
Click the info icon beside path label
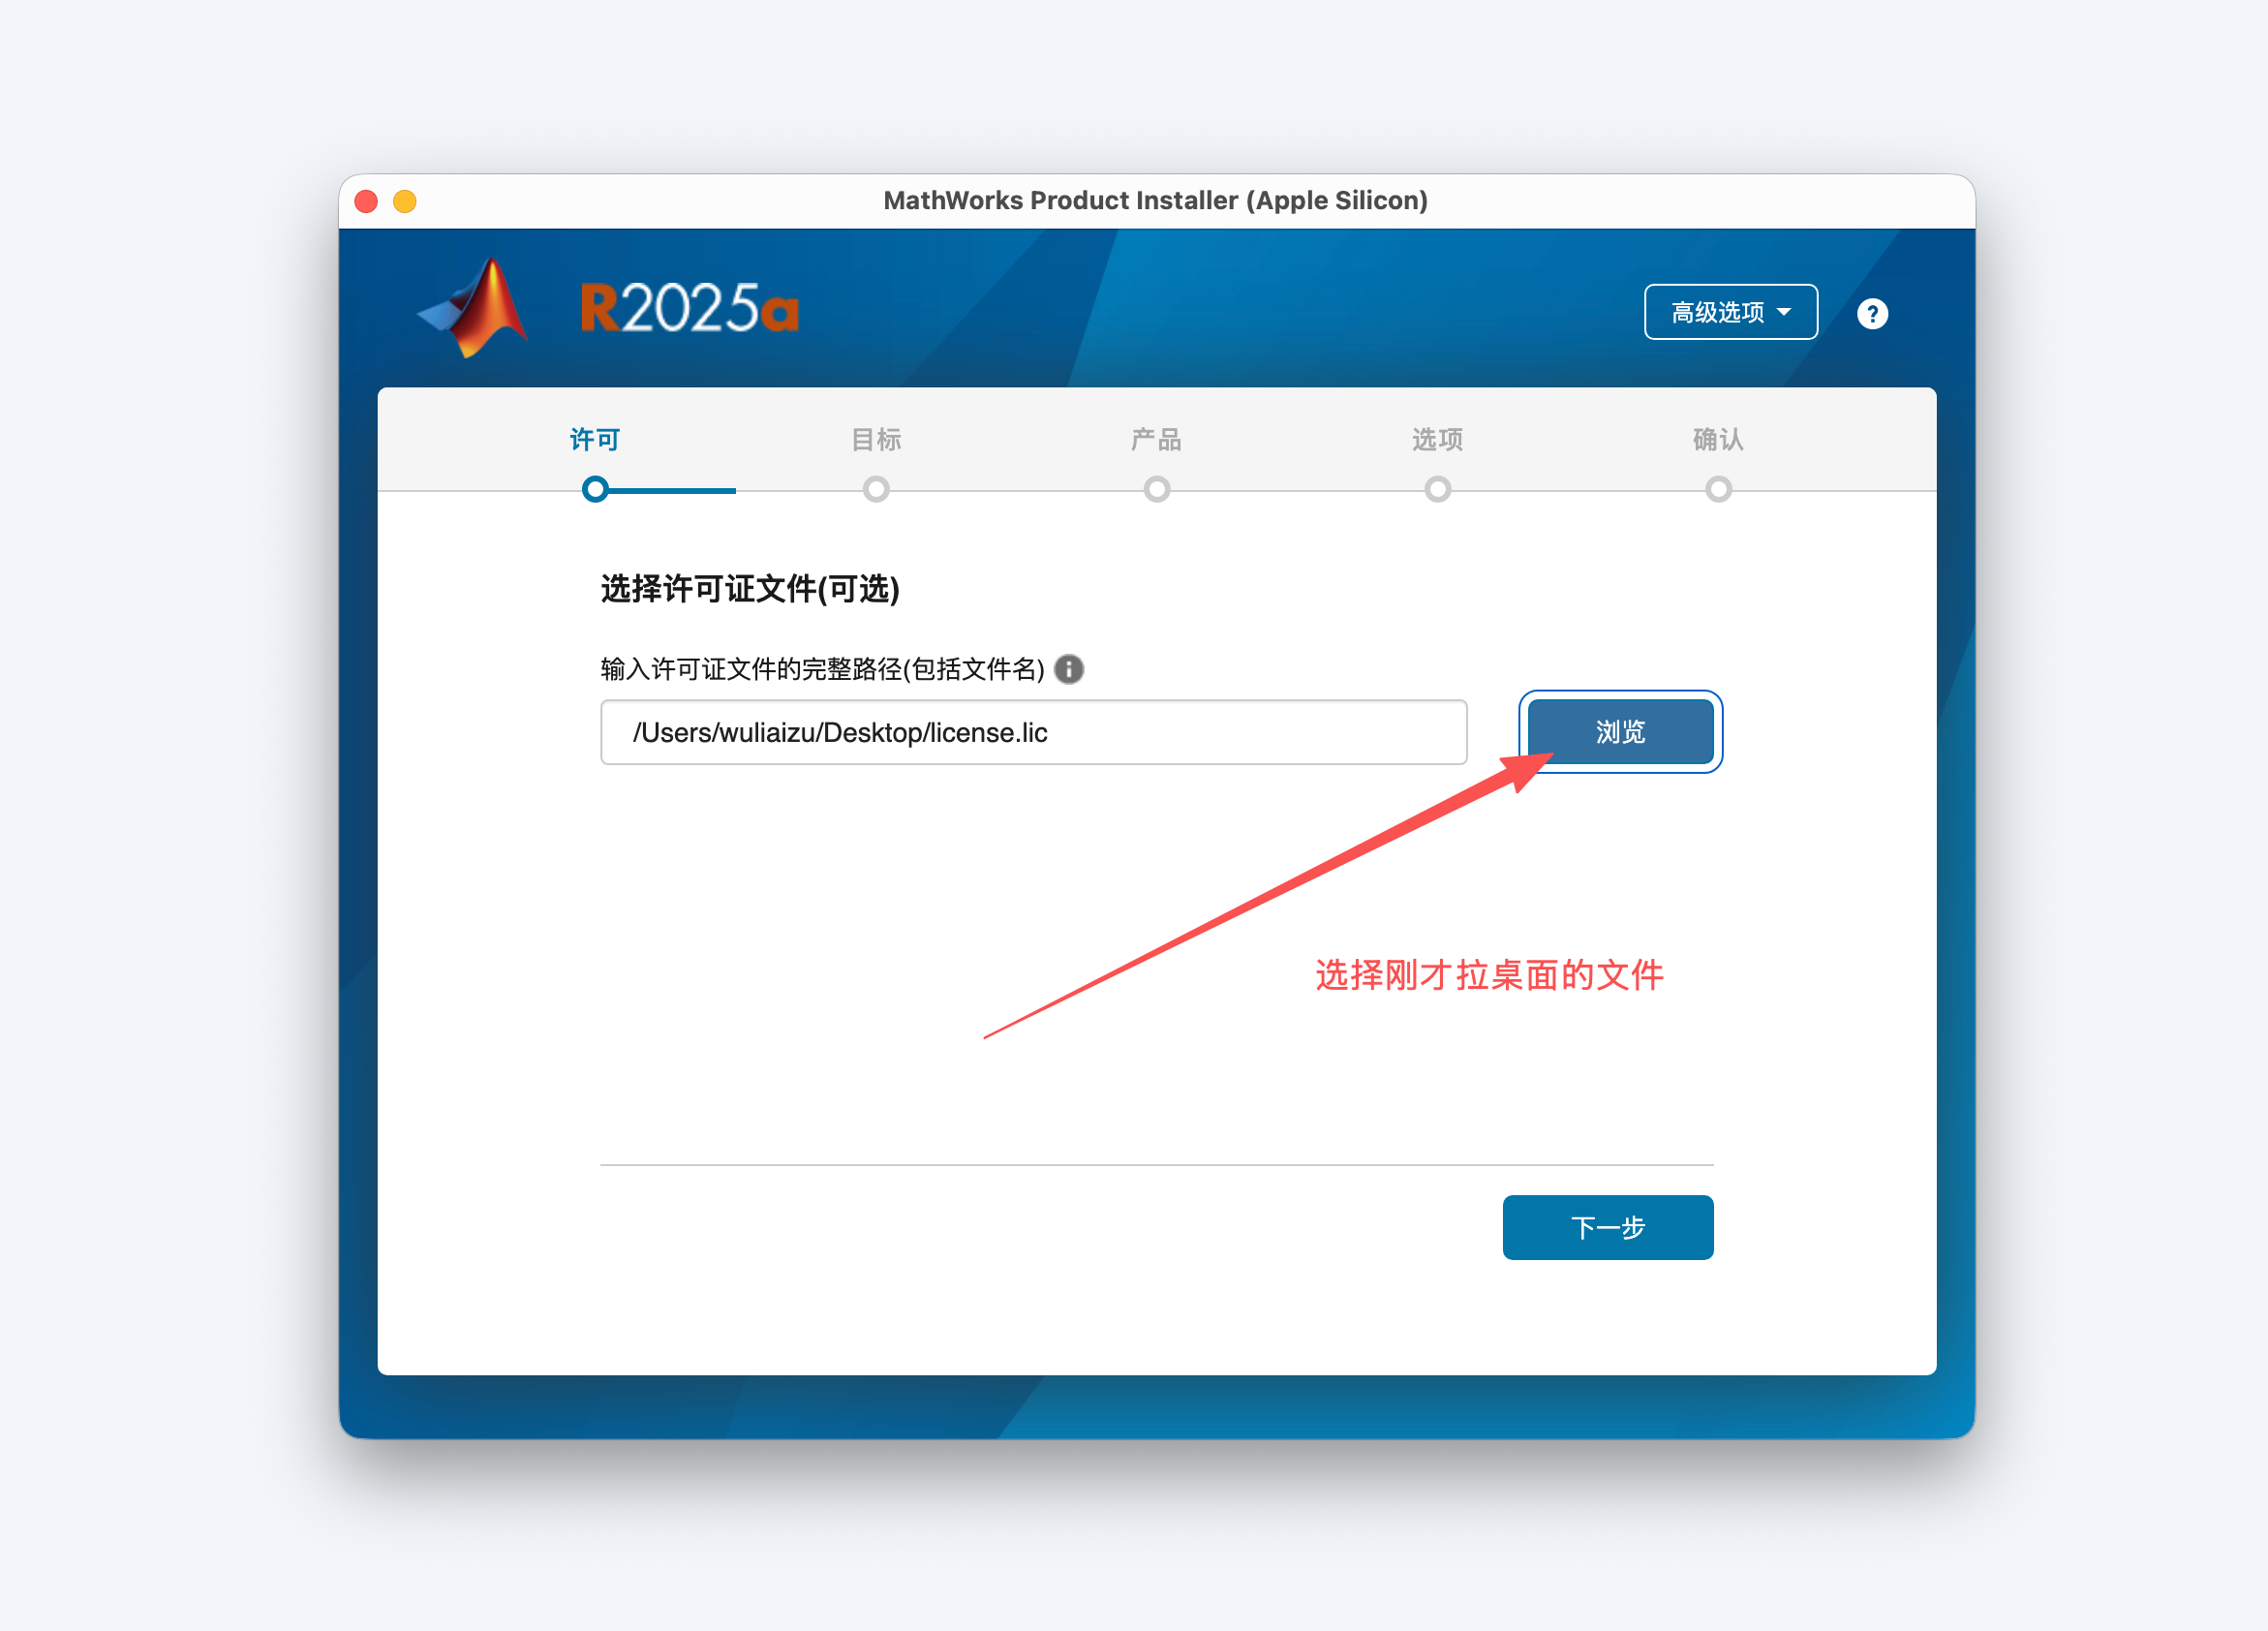tap(1069, 669)
